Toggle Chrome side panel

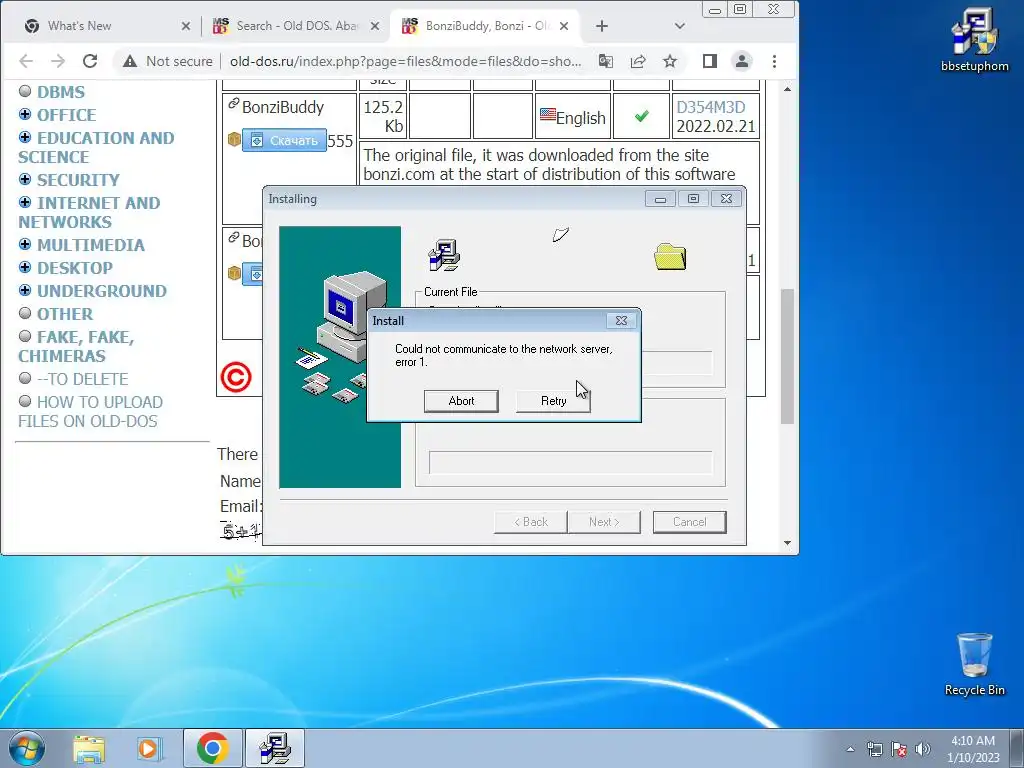tap(710, 61)
